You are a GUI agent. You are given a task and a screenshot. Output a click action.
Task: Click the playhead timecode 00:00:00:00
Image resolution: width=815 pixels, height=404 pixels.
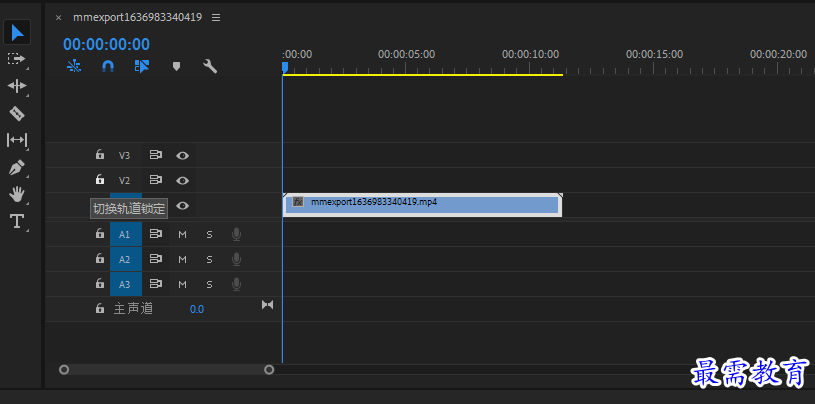click(x=107, y=44)
